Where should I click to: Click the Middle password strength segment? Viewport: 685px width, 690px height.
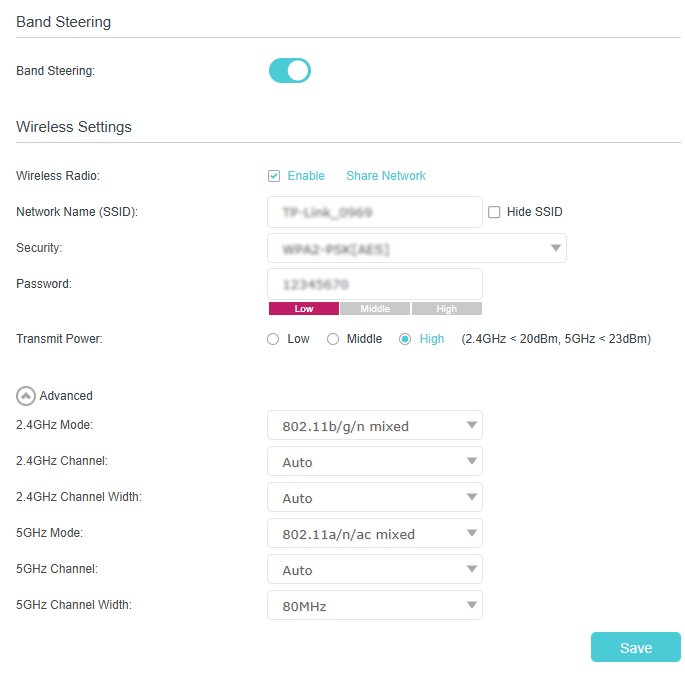(x=375, y=308)
